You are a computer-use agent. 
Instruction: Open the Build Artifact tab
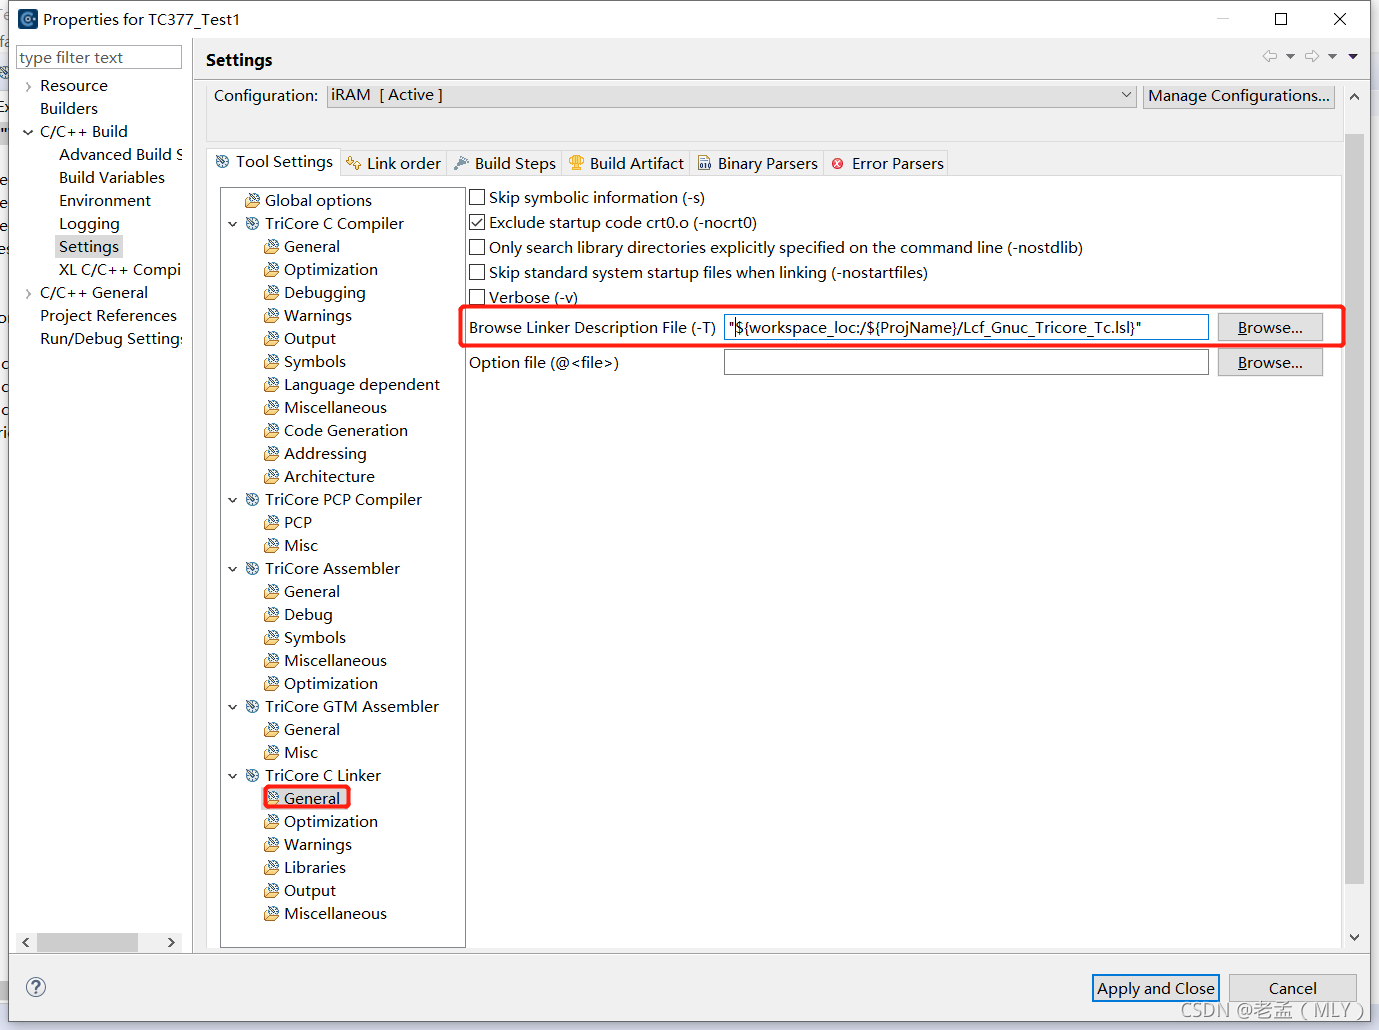(x=626, y=163)
